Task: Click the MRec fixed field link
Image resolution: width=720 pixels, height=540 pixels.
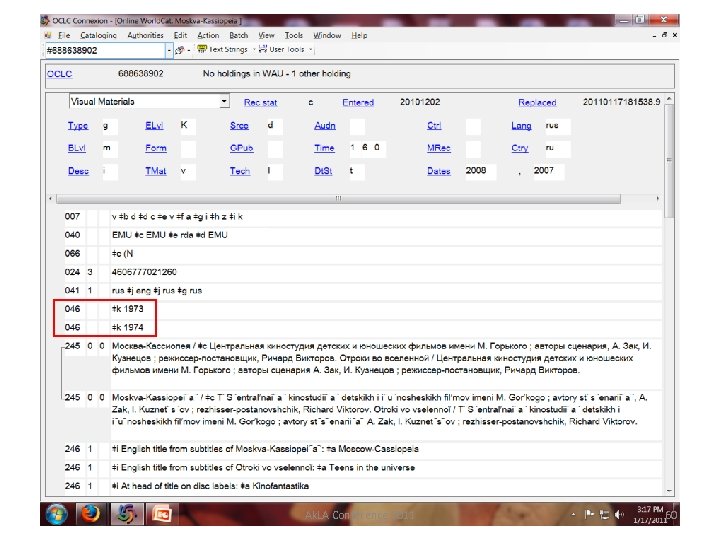Action: 439,148
